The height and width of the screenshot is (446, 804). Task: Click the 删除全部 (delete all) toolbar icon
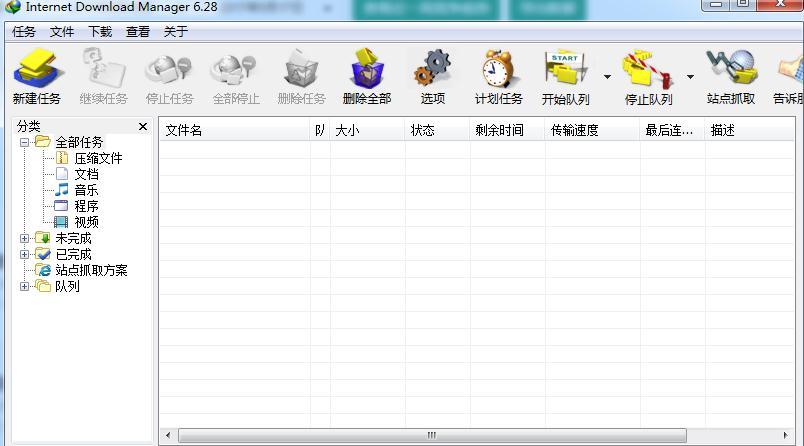pos(367,69)
